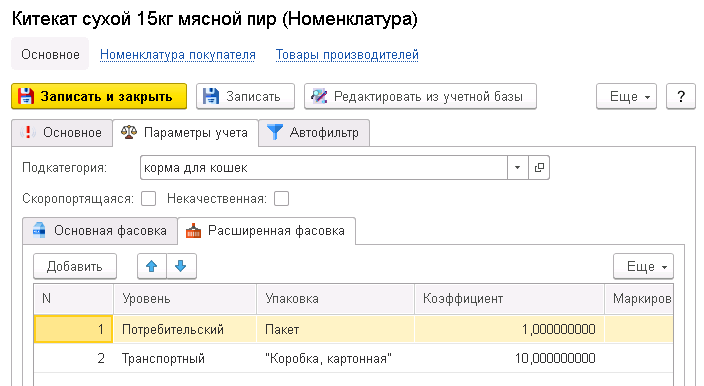Enable the Скоропортящаяся checkbox
The height and width of the screenshot is (386, 704).
[x=149, y=198]
